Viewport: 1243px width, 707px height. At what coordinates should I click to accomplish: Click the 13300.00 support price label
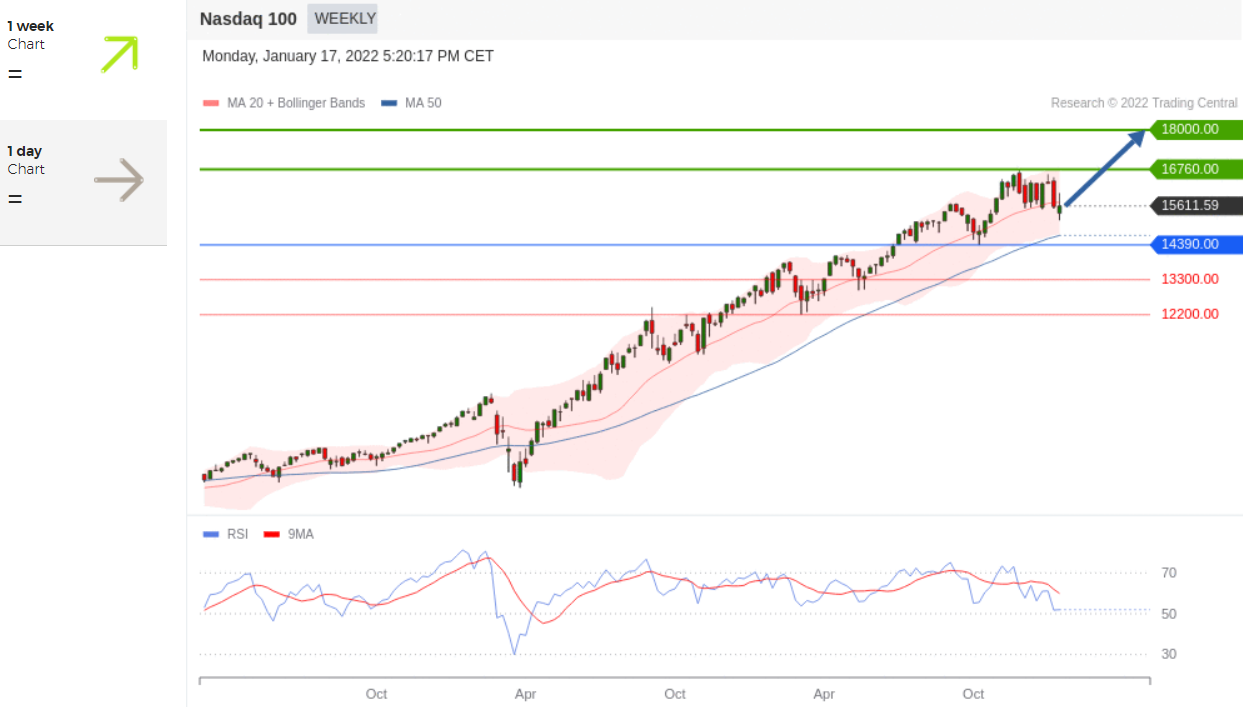1190,279
